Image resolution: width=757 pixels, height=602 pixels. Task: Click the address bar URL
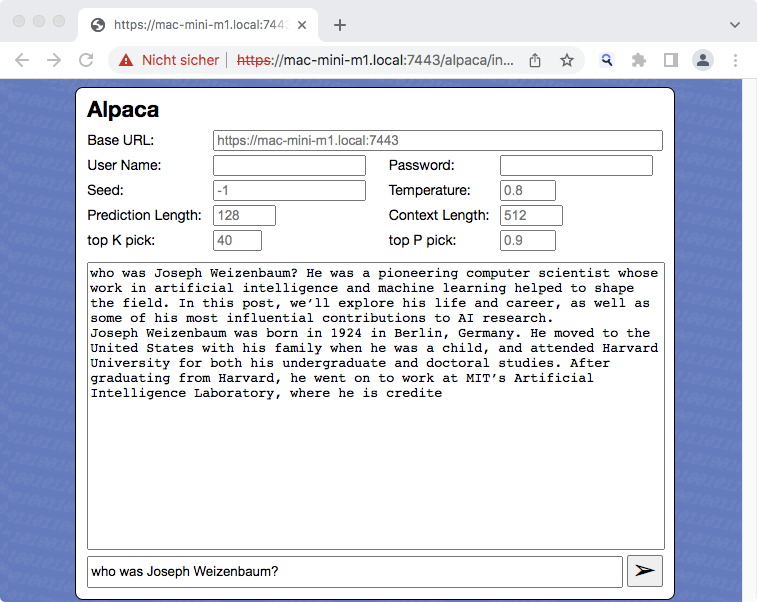(x=375, y=60)
